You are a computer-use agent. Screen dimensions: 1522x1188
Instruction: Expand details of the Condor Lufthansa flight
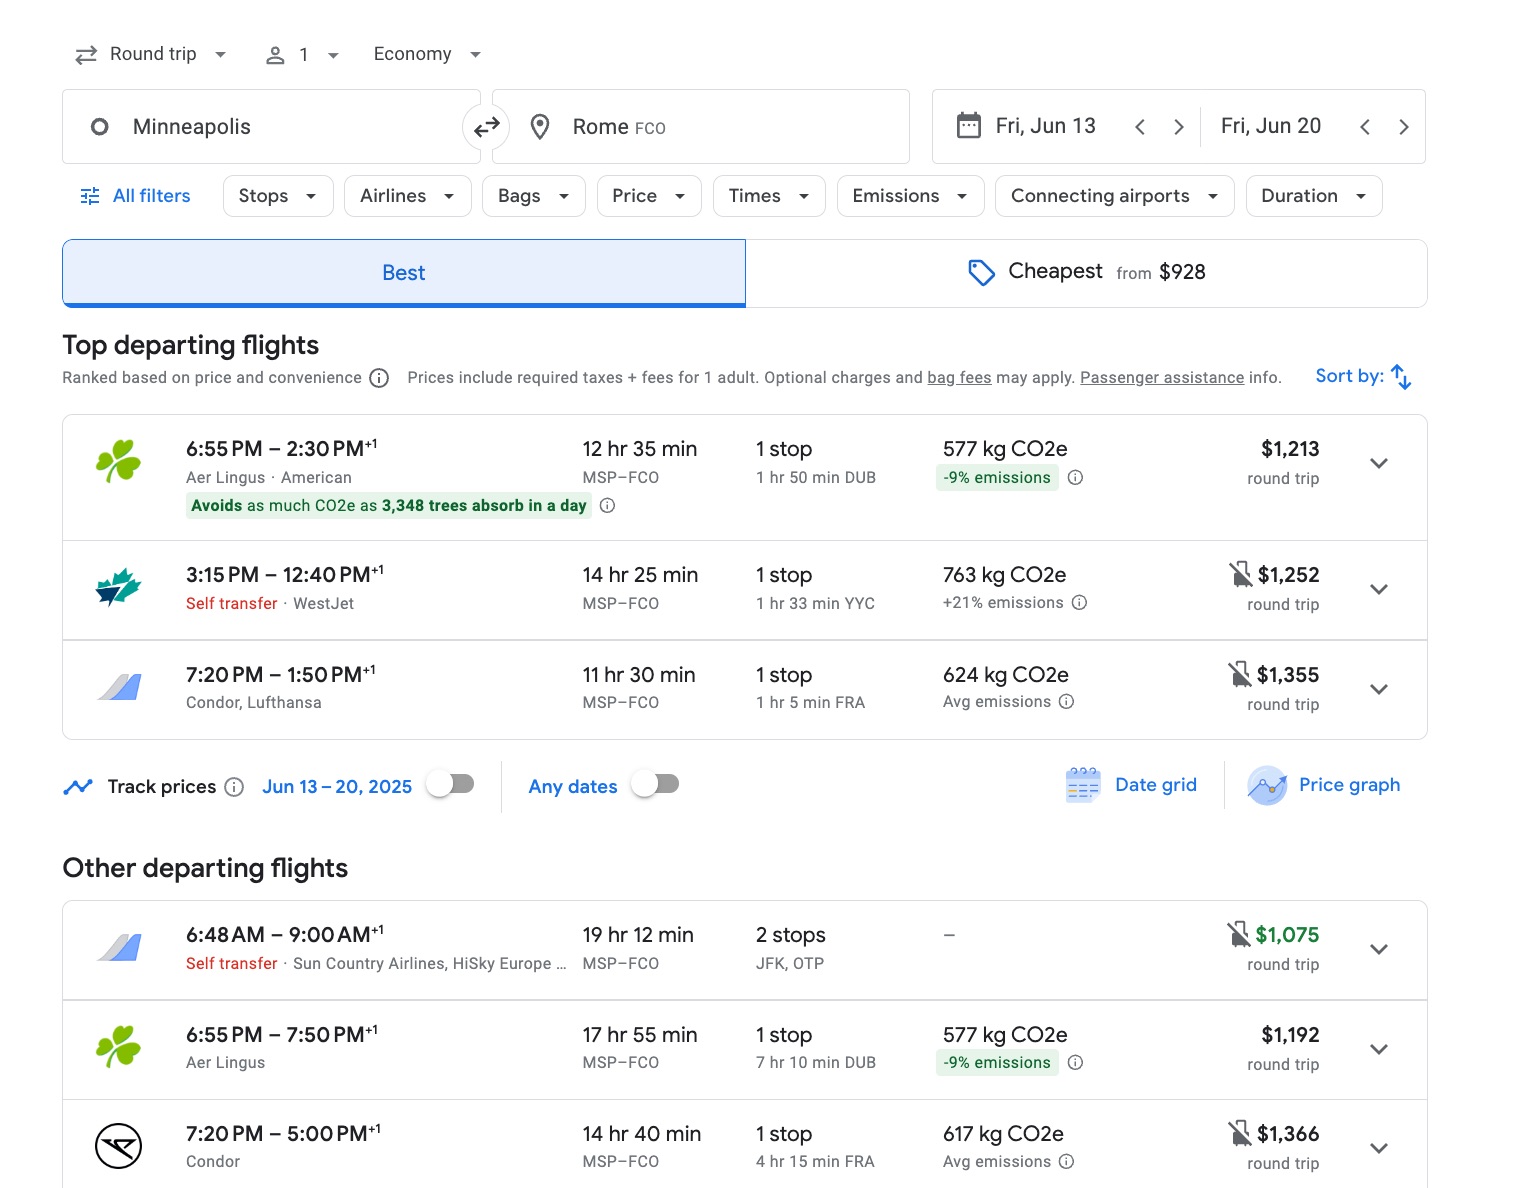point(1378,689)
